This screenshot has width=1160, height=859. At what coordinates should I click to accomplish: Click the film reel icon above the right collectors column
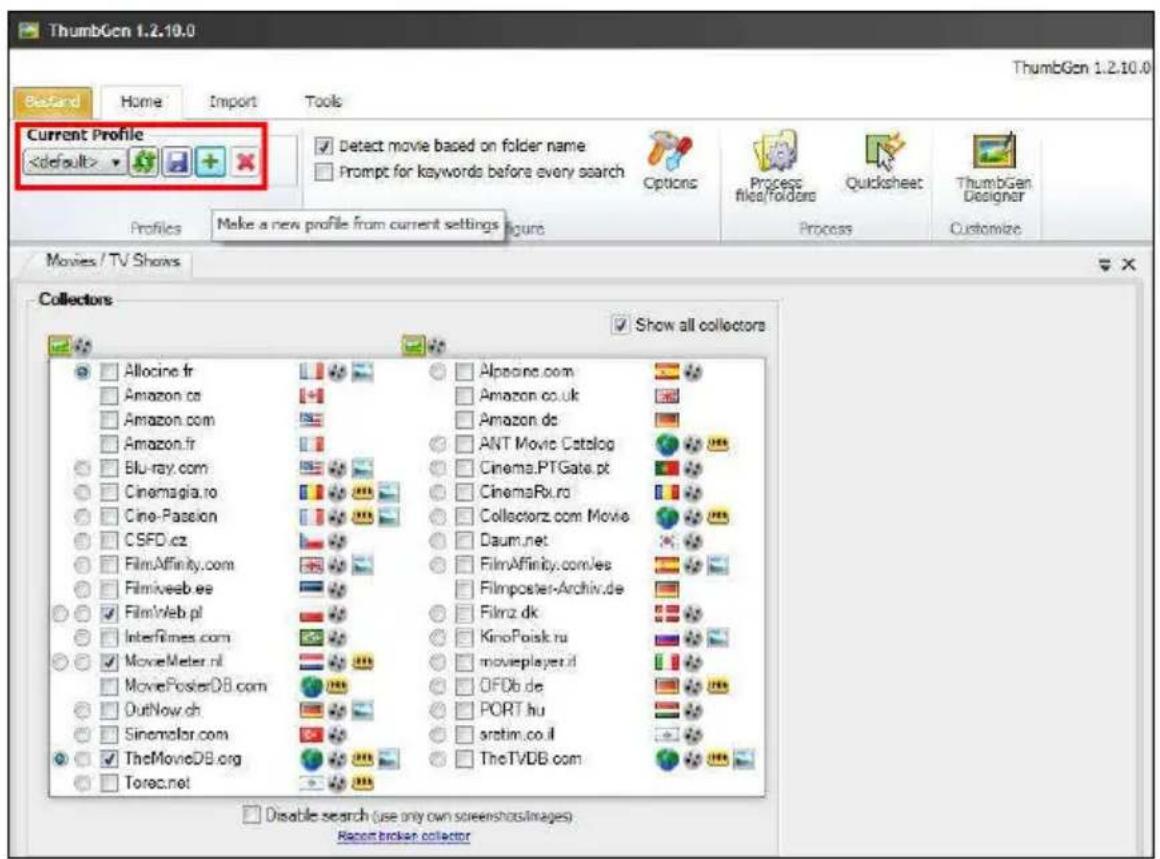[x=436, y=346]
